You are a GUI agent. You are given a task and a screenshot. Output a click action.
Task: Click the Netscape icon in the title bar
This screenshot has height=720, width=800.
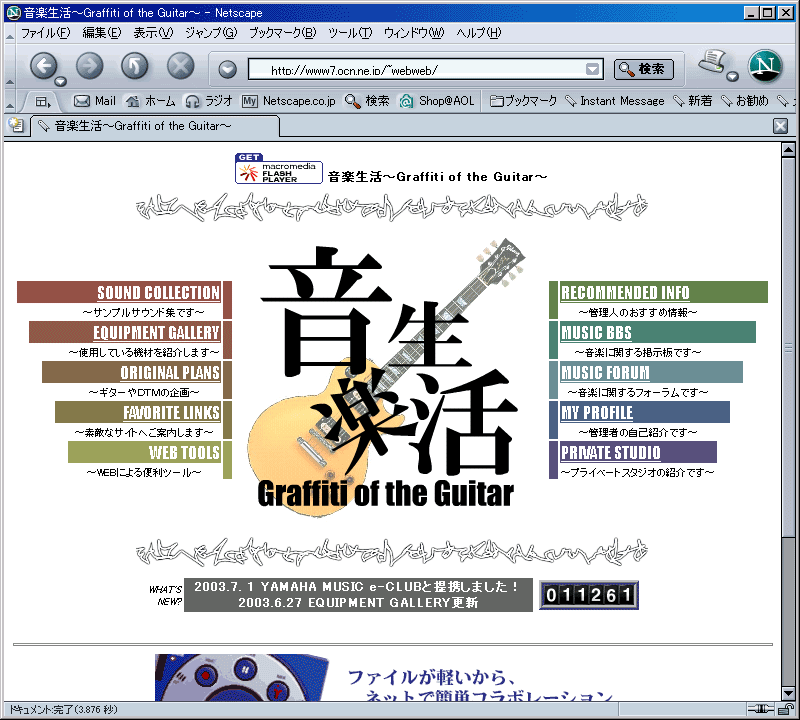[x=14, y=12]
